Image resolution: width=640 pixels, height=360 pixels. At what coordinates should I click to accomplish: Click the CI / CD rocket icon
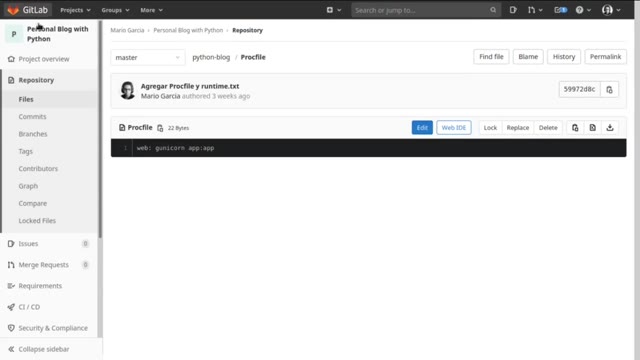[11, 307]
